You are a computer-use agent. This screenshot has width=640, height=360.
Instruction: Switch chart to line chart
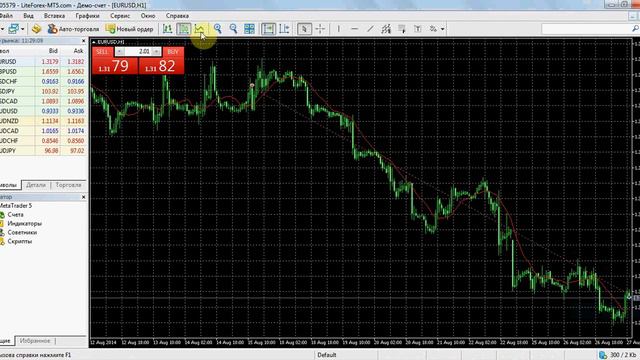[x=199, y=29]
